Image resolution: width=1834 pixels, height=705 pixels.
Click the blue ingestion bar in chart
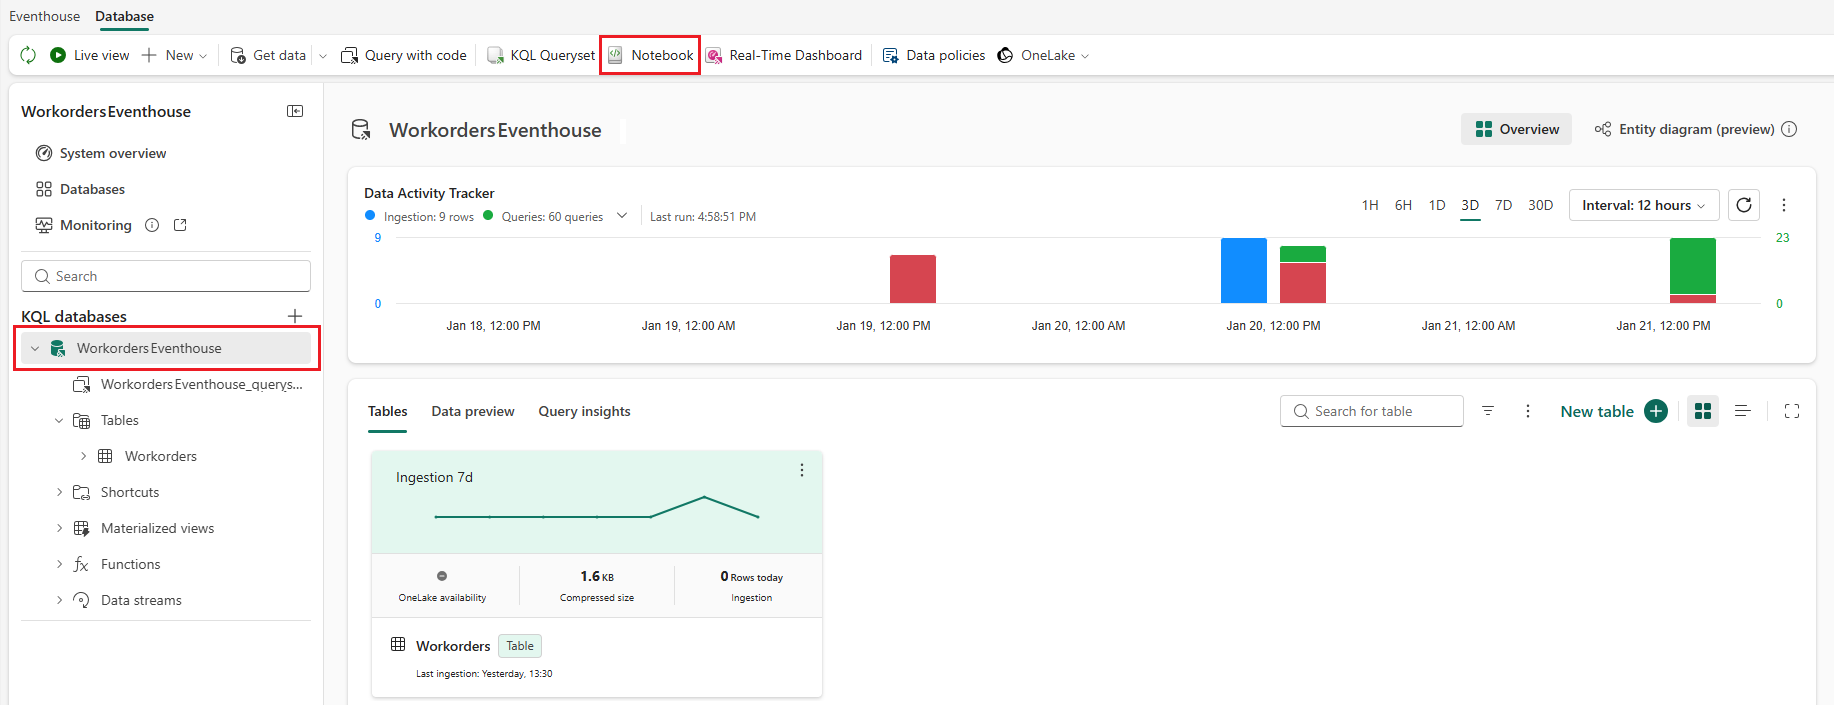pyautogui.click(x=1244, y=270)
